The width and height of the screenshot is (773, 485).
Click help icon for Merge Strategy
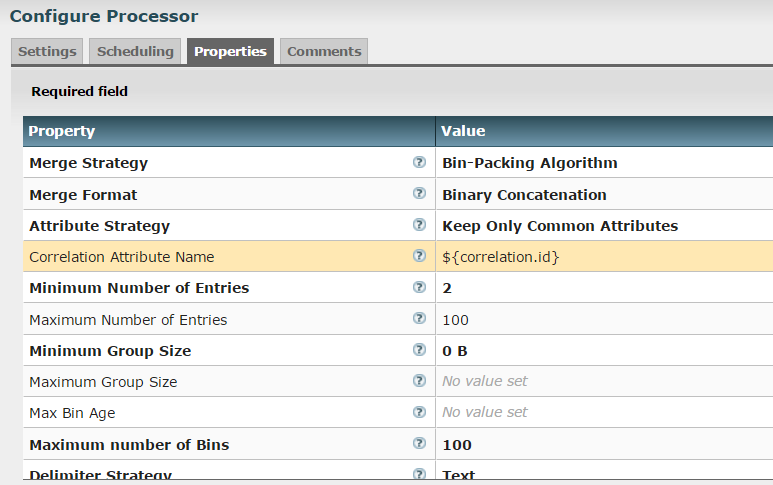click(419, 162)
